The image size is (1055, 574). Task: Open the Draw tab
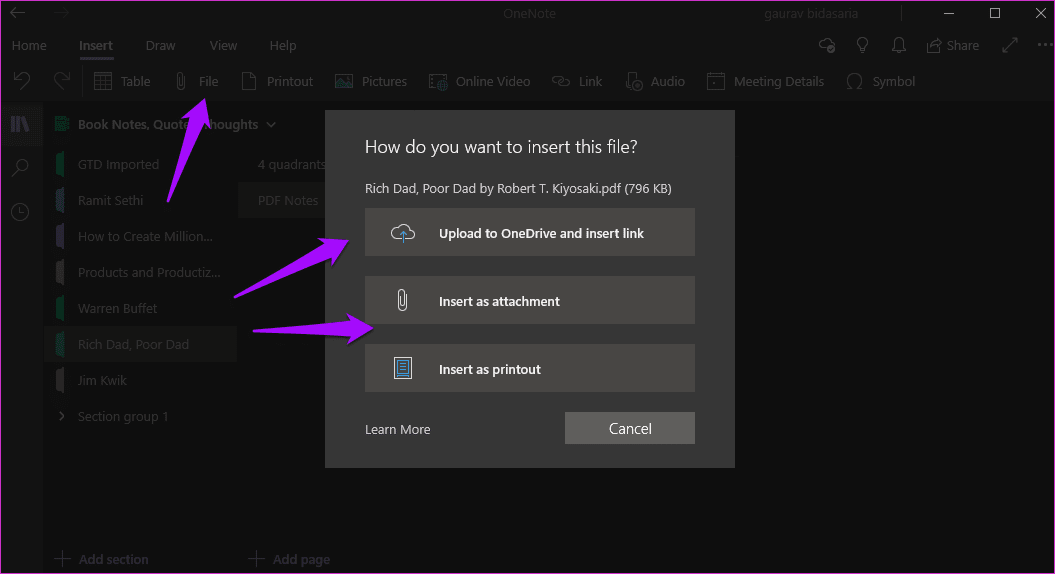point(160,45)
